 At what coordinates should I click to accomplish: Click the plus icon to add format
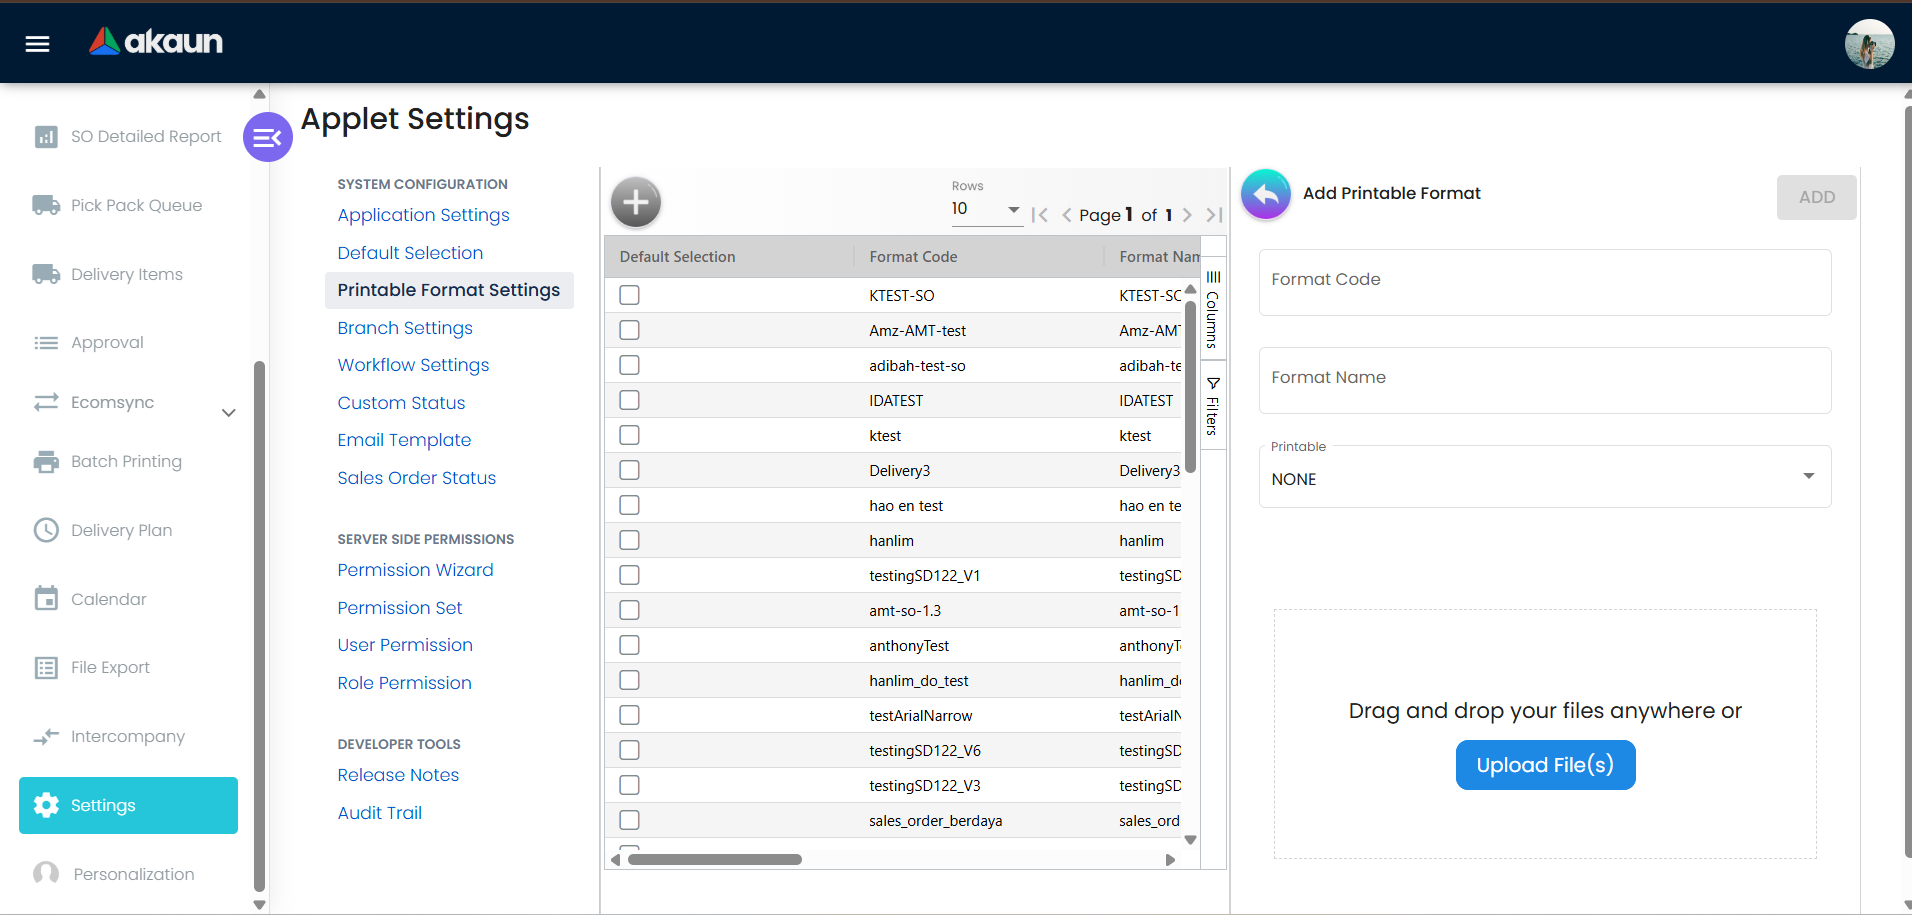pos(636,203)
